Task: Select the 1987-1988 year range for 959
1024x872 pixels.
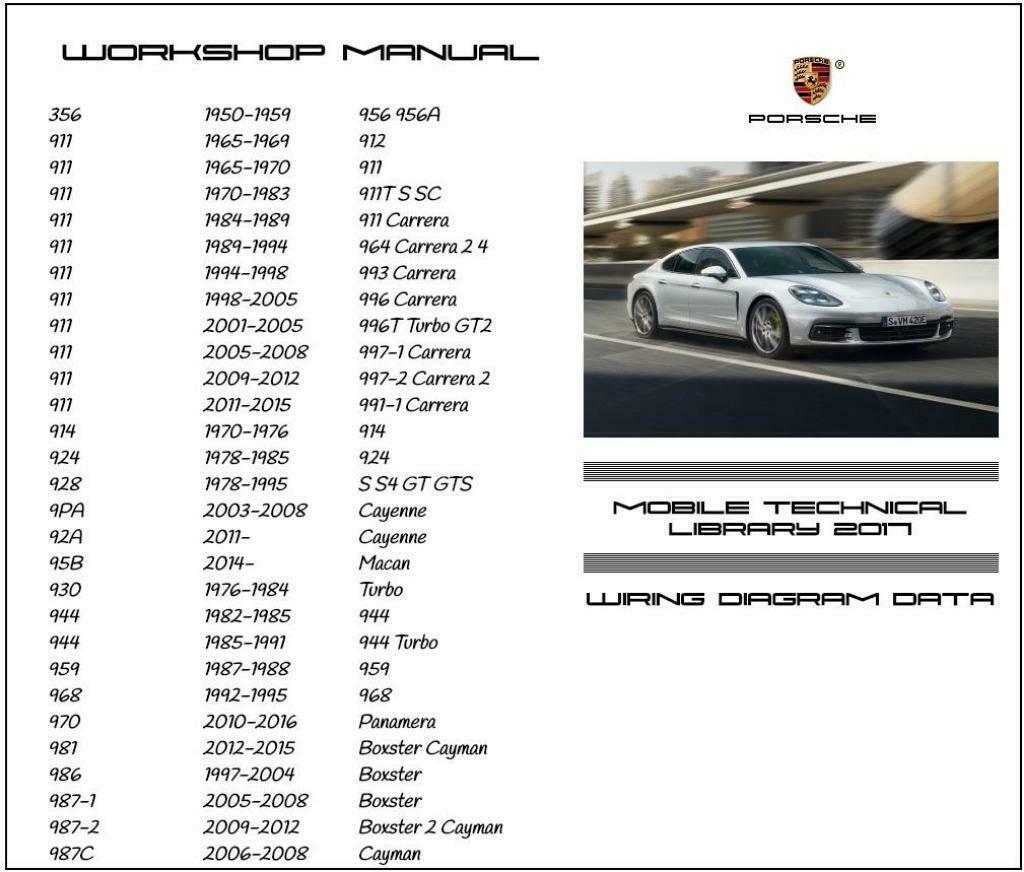Action: (x=247, y=669)
